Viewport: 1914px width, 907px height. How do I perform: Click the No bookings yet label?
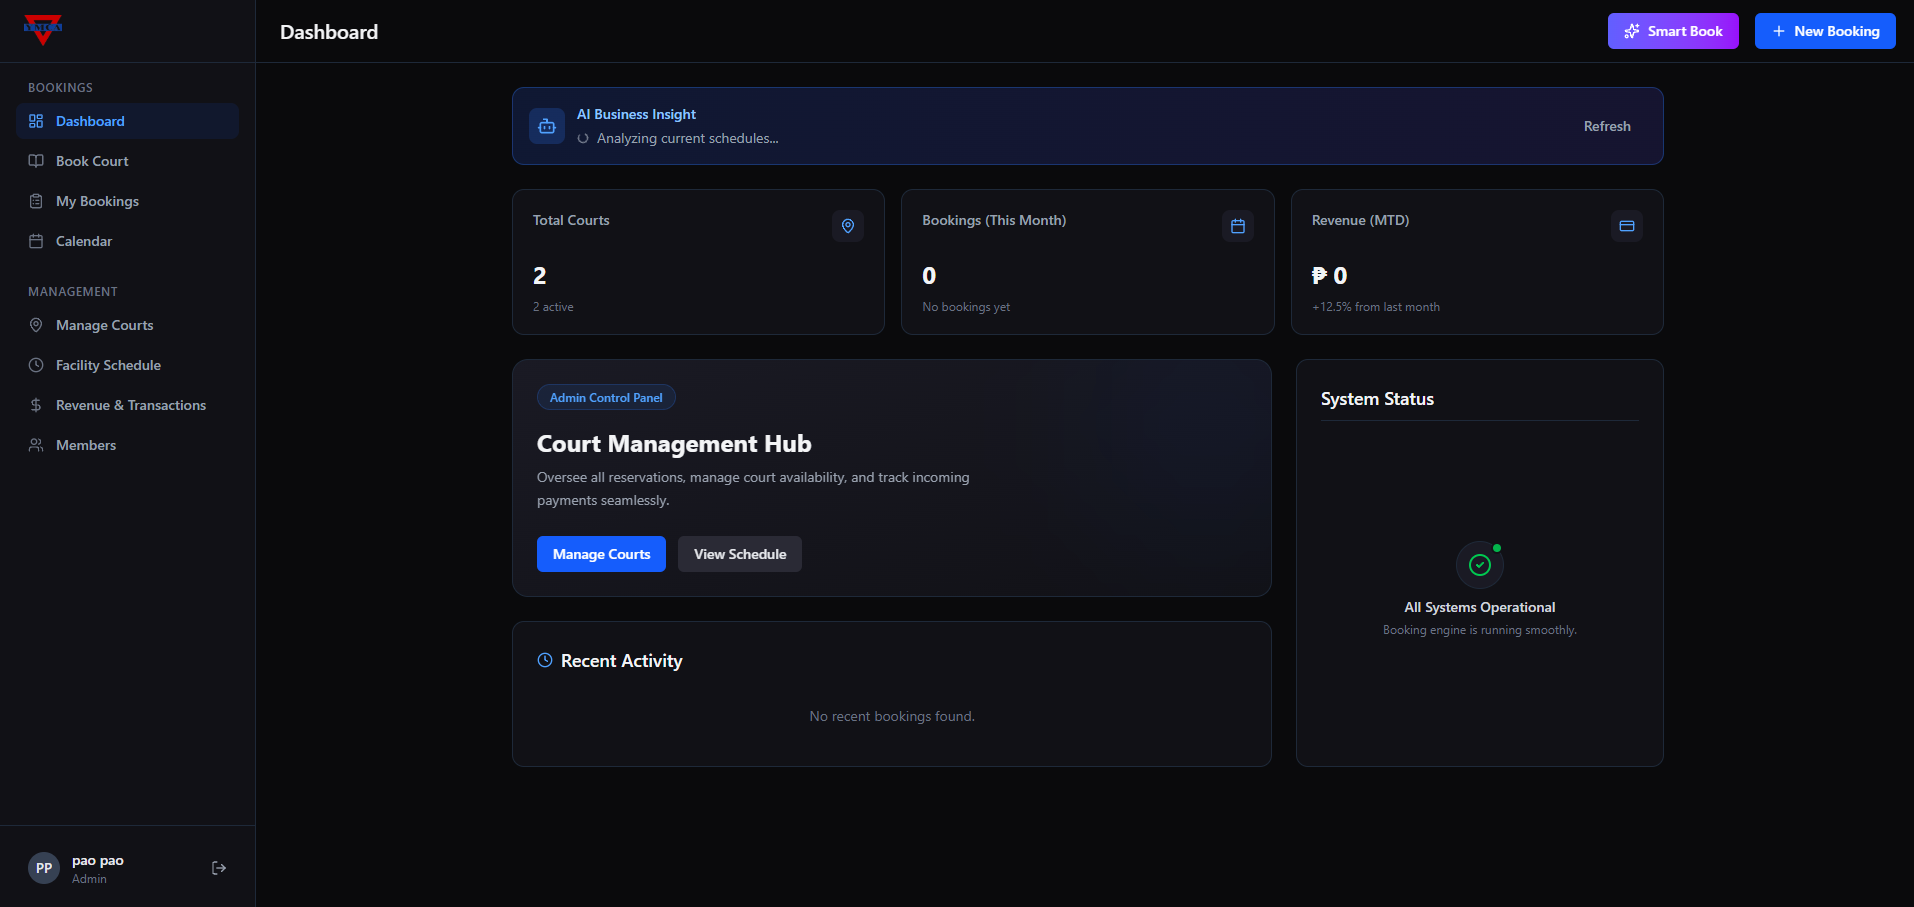click(x=966, y=307)
